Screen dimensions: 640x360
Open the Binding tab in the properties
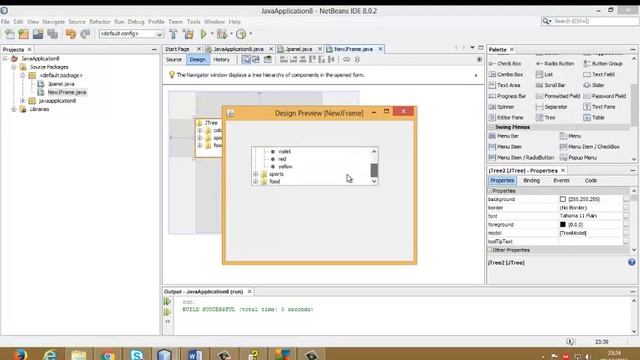click(531, 180)
